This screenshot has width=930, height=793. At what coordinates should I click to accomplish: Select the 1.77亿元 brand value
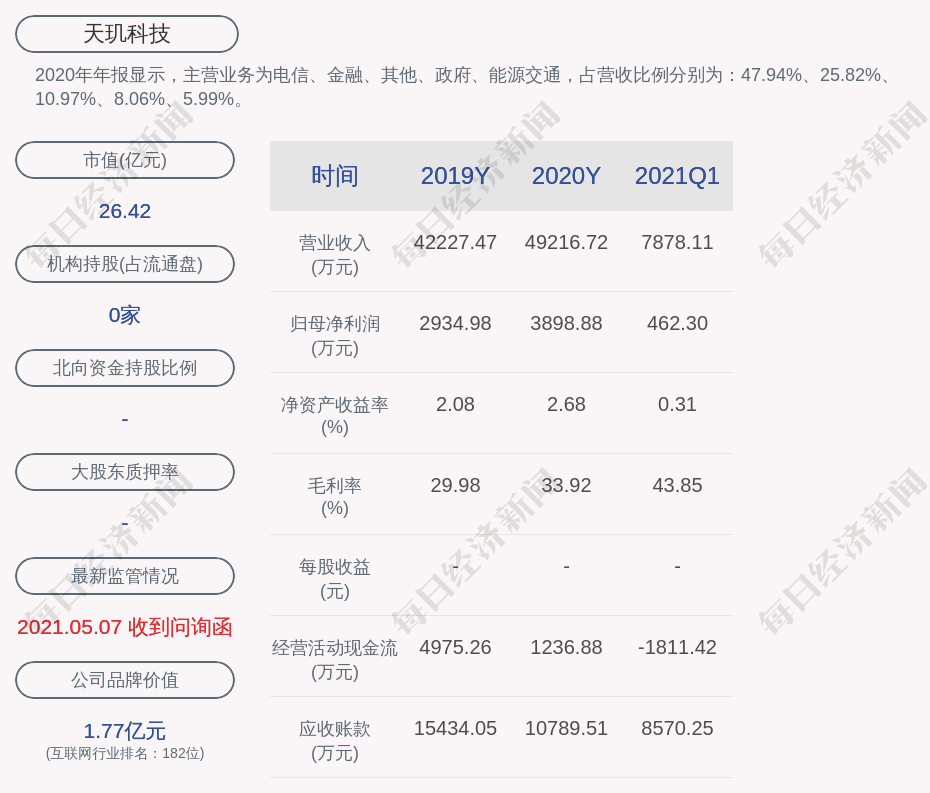(125, 731)
